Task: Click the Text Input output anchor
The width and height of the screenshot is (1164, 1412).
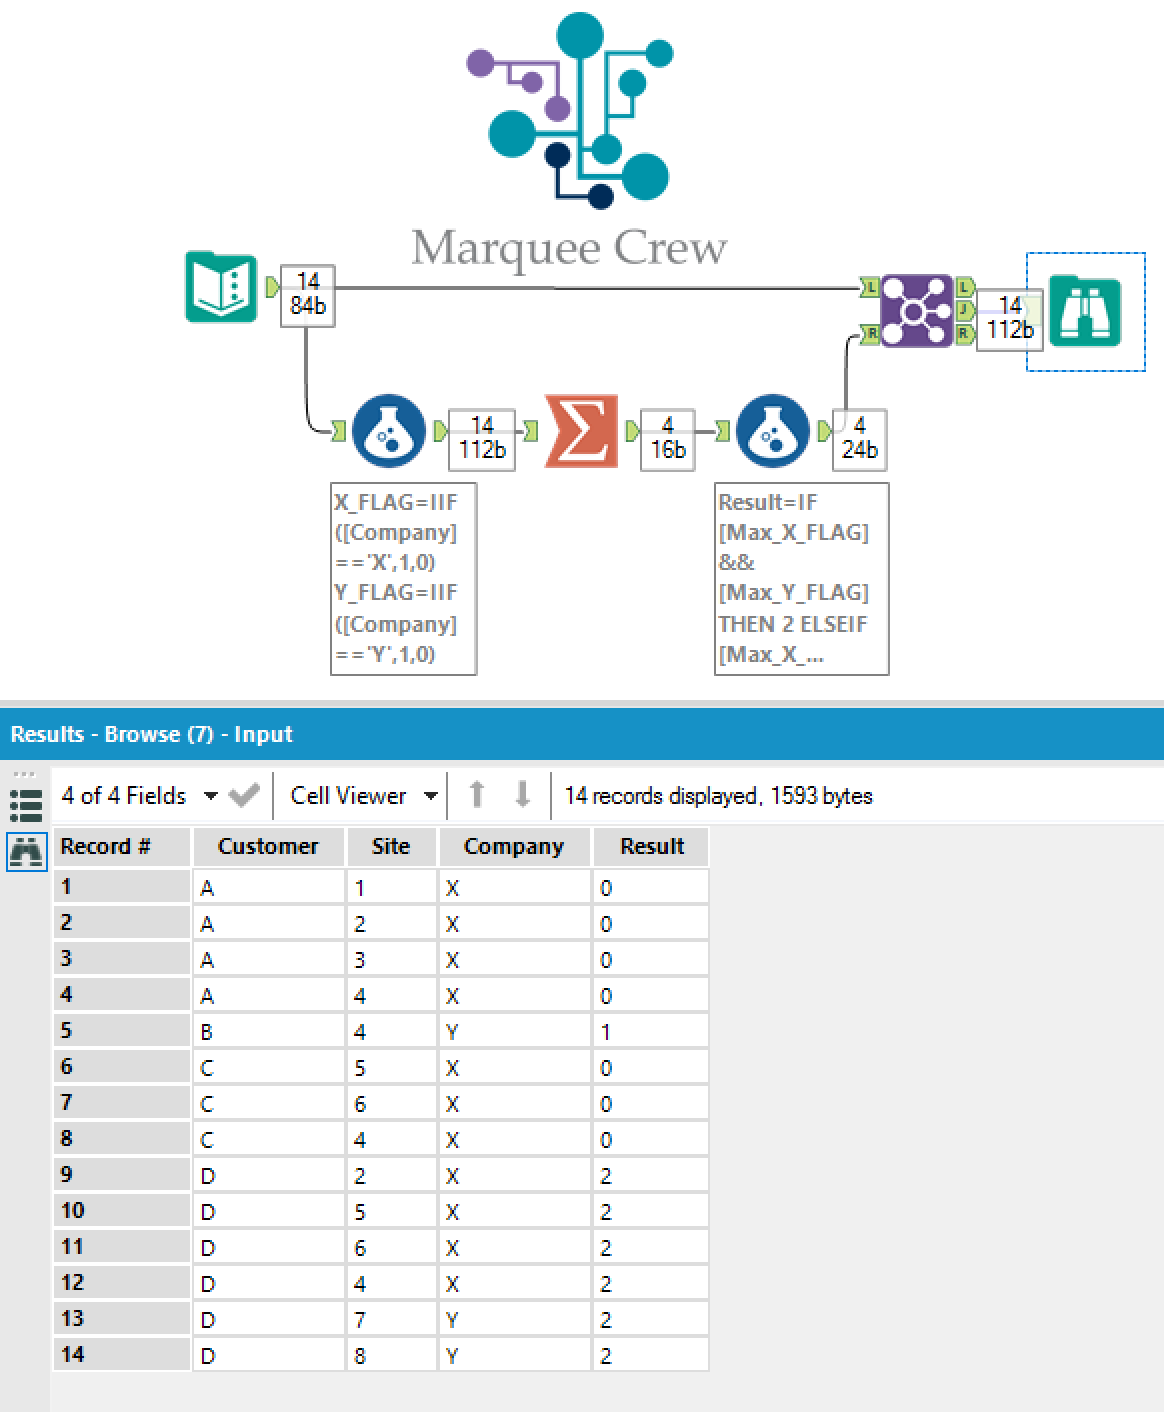Action: (x=272, y=288)
